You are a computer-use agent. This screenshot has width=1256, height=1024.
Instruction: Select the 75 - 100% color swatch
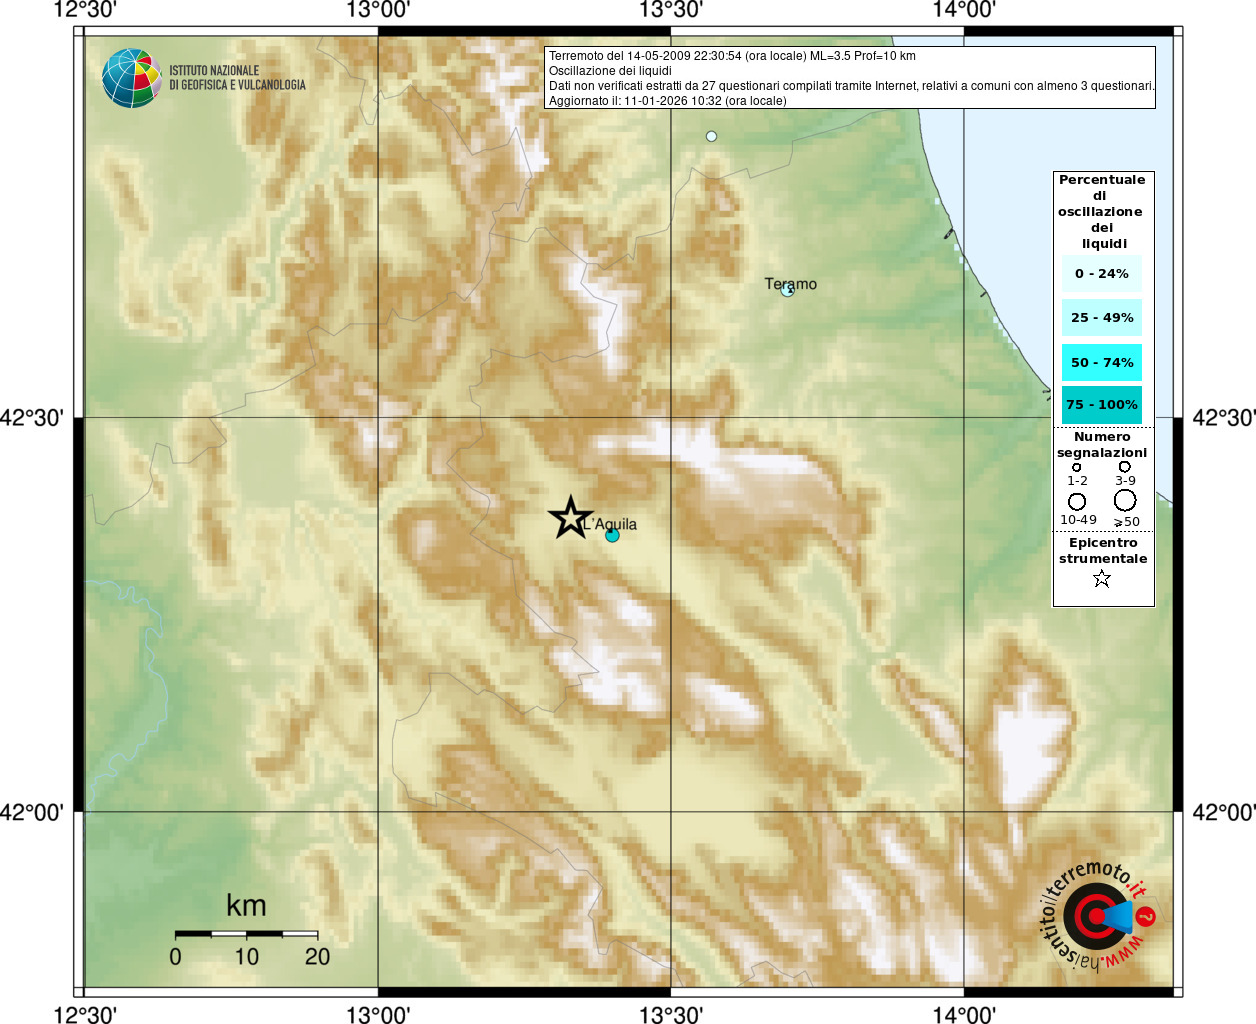[x=1102, y=405]
